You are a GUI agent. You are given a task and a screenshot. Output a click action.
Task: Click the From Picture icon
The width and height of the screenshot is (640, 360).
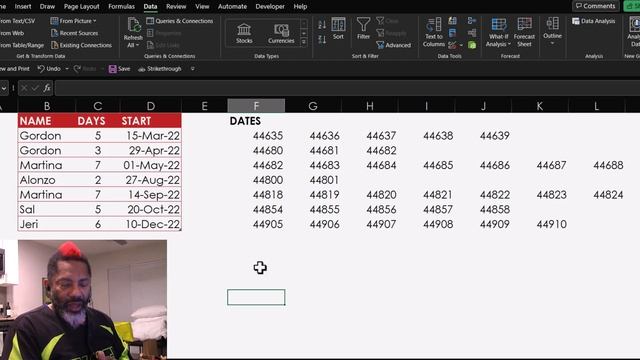54,21
